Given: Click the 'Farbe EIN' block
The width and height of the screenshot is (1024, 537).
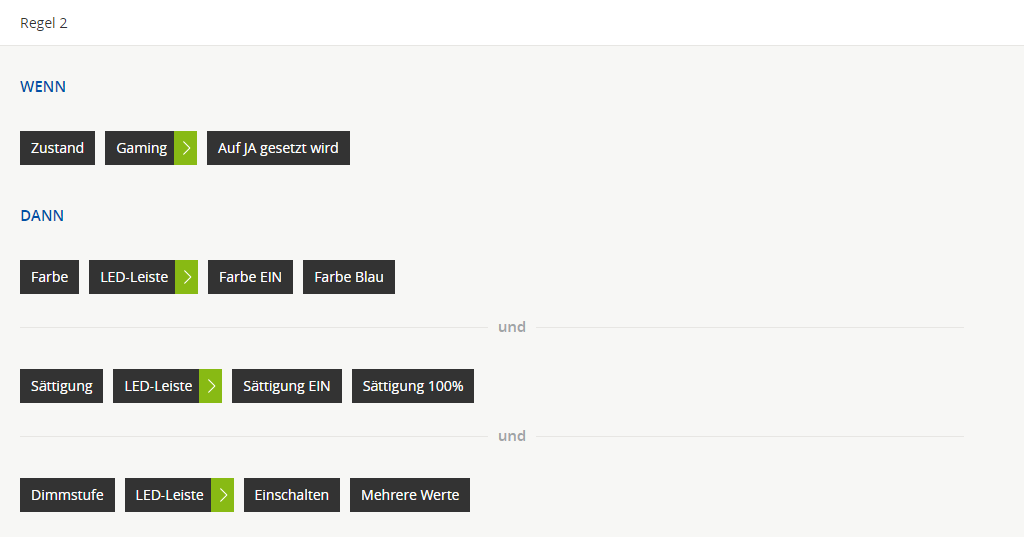Looking at the screenshot, I should pyautogui.click(x=250, y=277).
